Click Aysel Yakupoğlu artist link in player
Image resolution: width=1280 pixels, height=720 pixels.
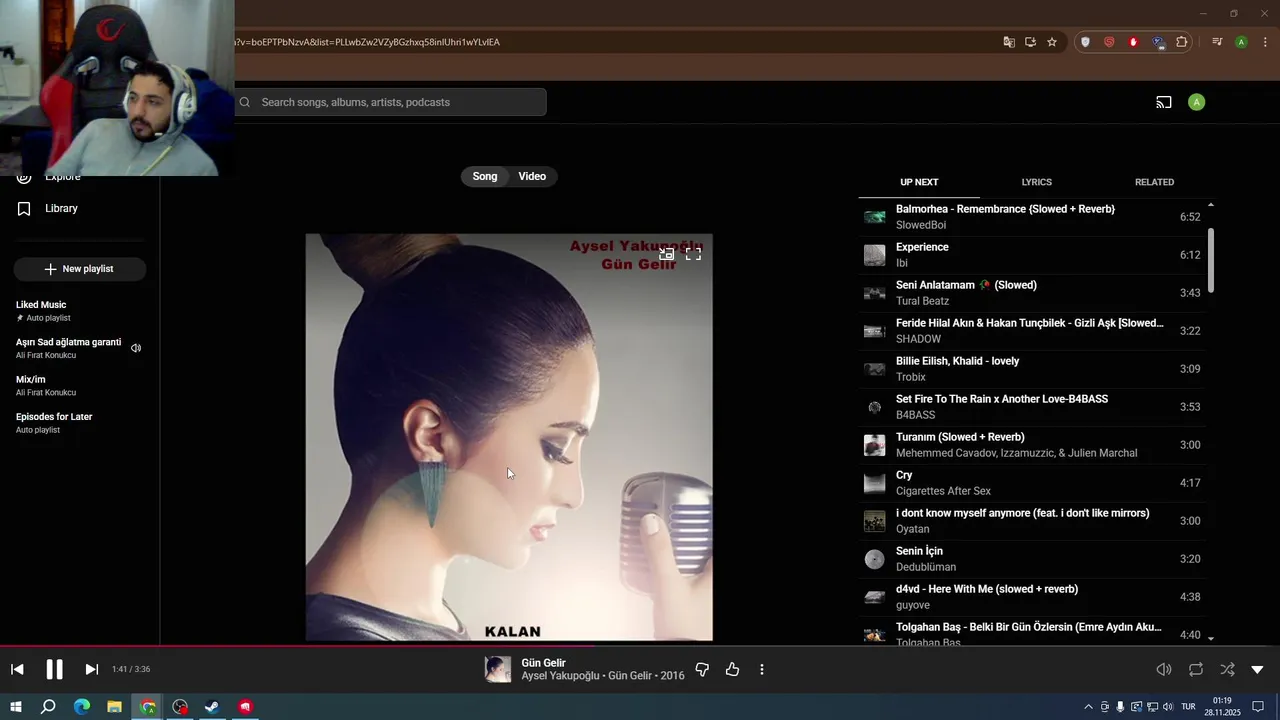pos(560,676)
